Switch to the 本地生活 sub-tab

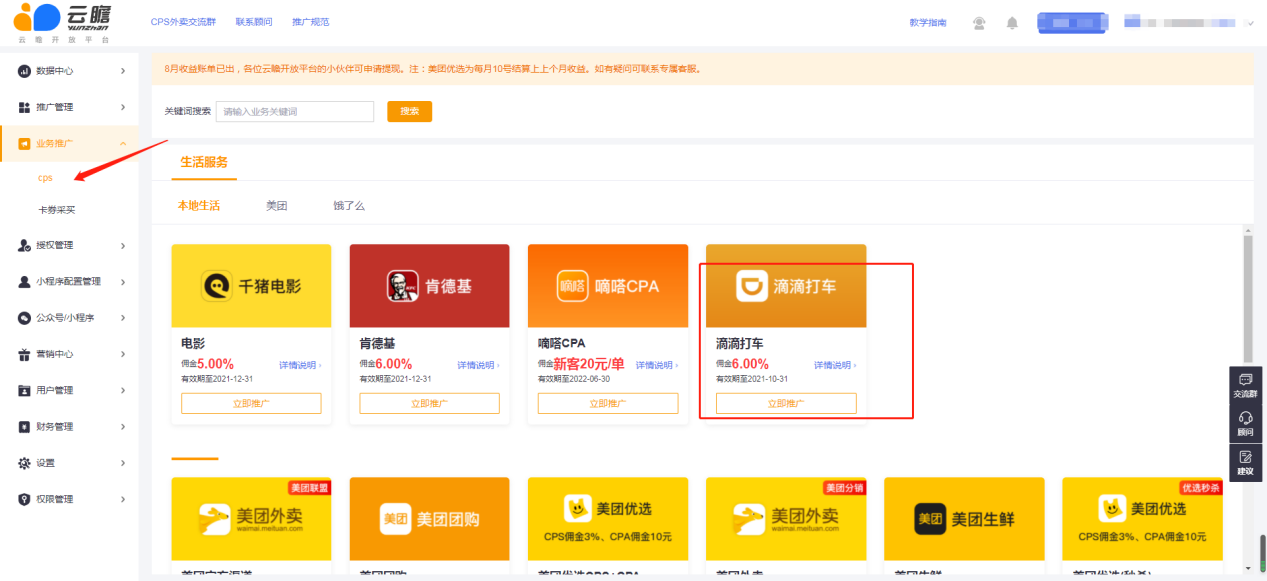click(x=199, y=206)
